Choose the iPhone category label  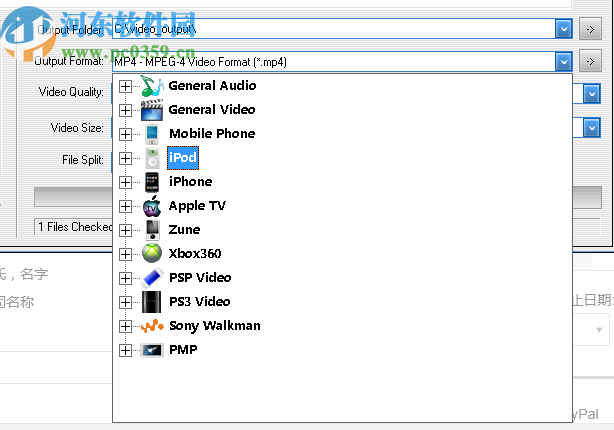click(191, 182)
